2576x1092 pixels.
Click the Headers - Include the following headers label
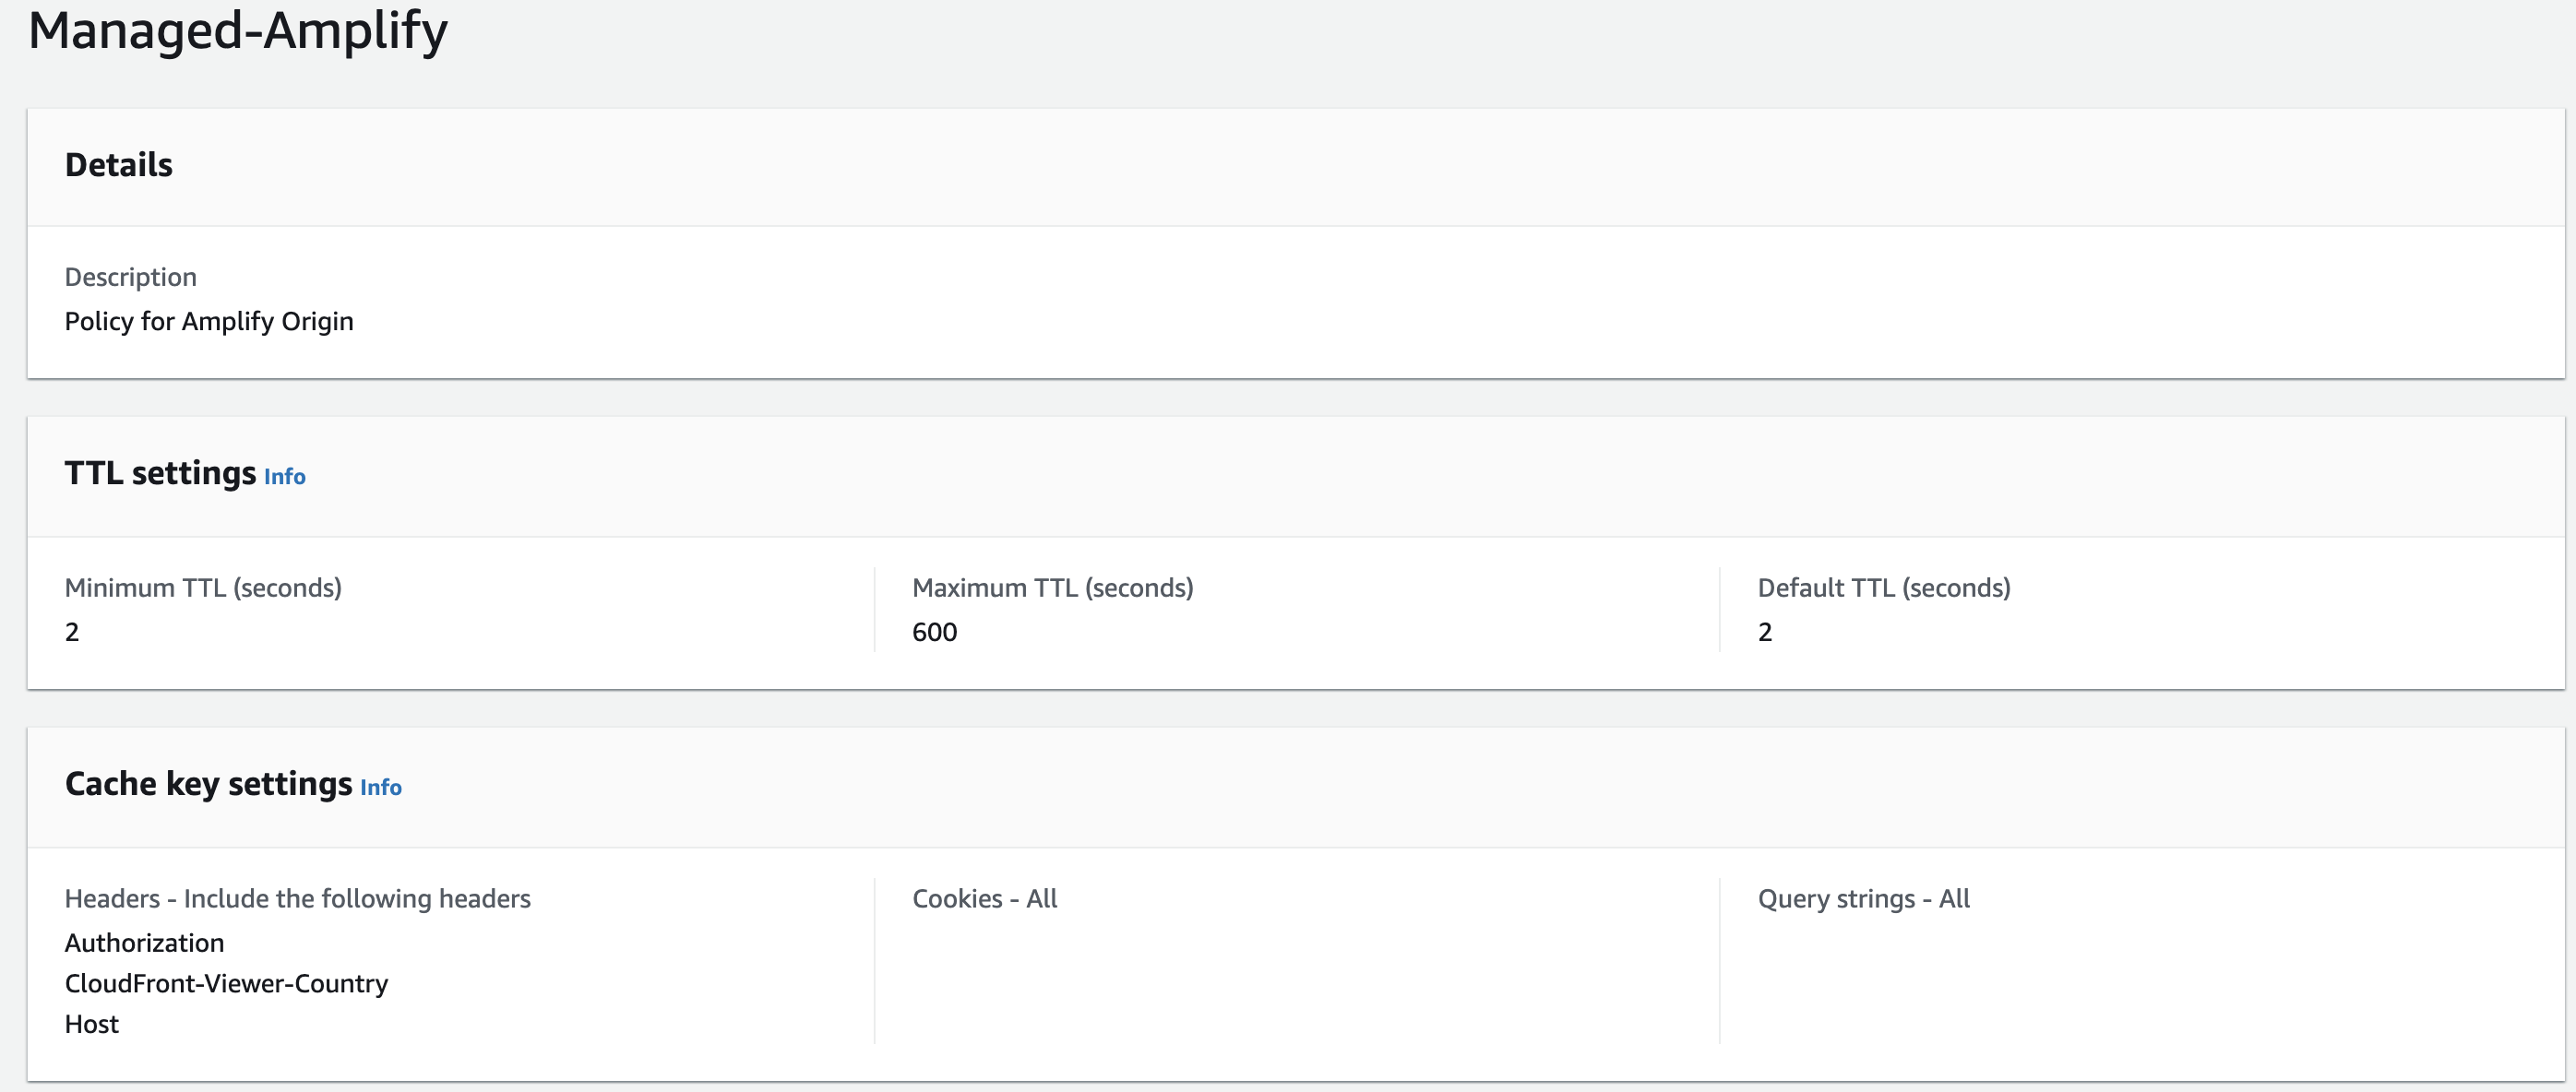(x=297, y=899)
